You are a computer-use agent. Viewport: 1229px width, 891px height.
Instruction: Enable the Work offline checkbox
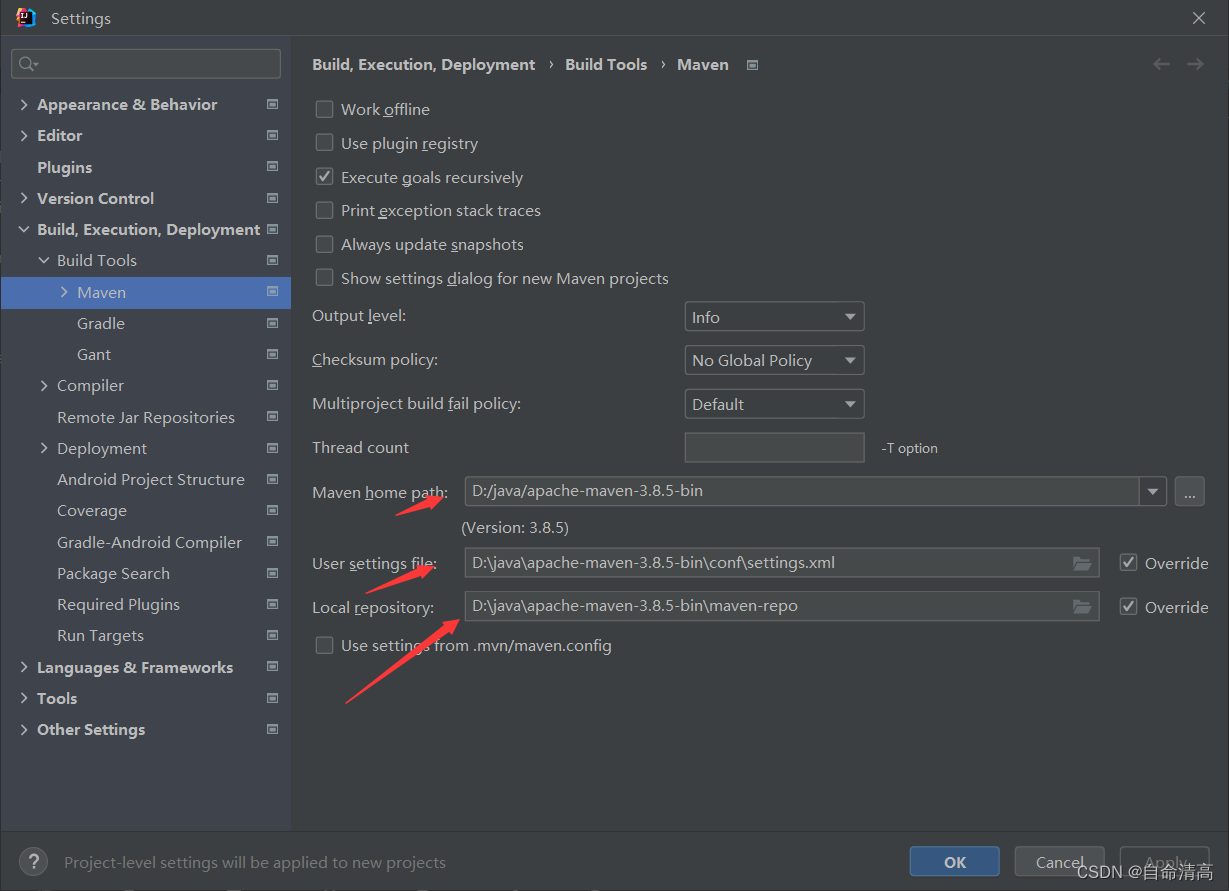325,110
